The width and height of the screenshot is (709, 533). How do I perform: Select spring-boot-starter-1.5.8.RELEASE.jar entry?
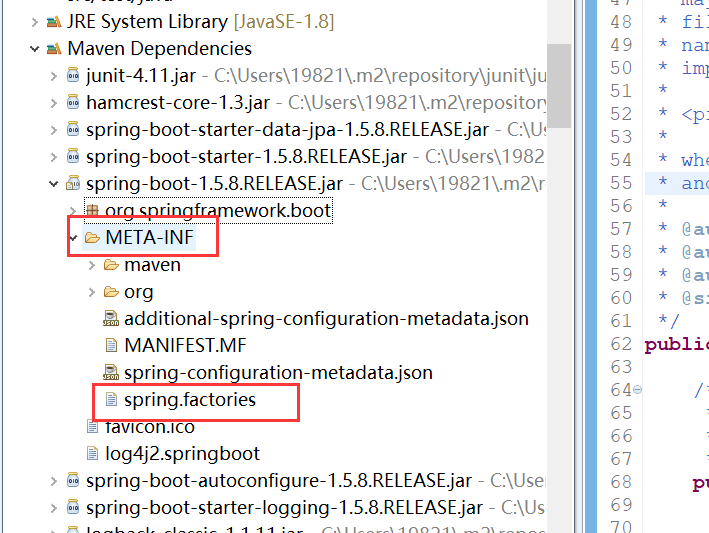246,157
